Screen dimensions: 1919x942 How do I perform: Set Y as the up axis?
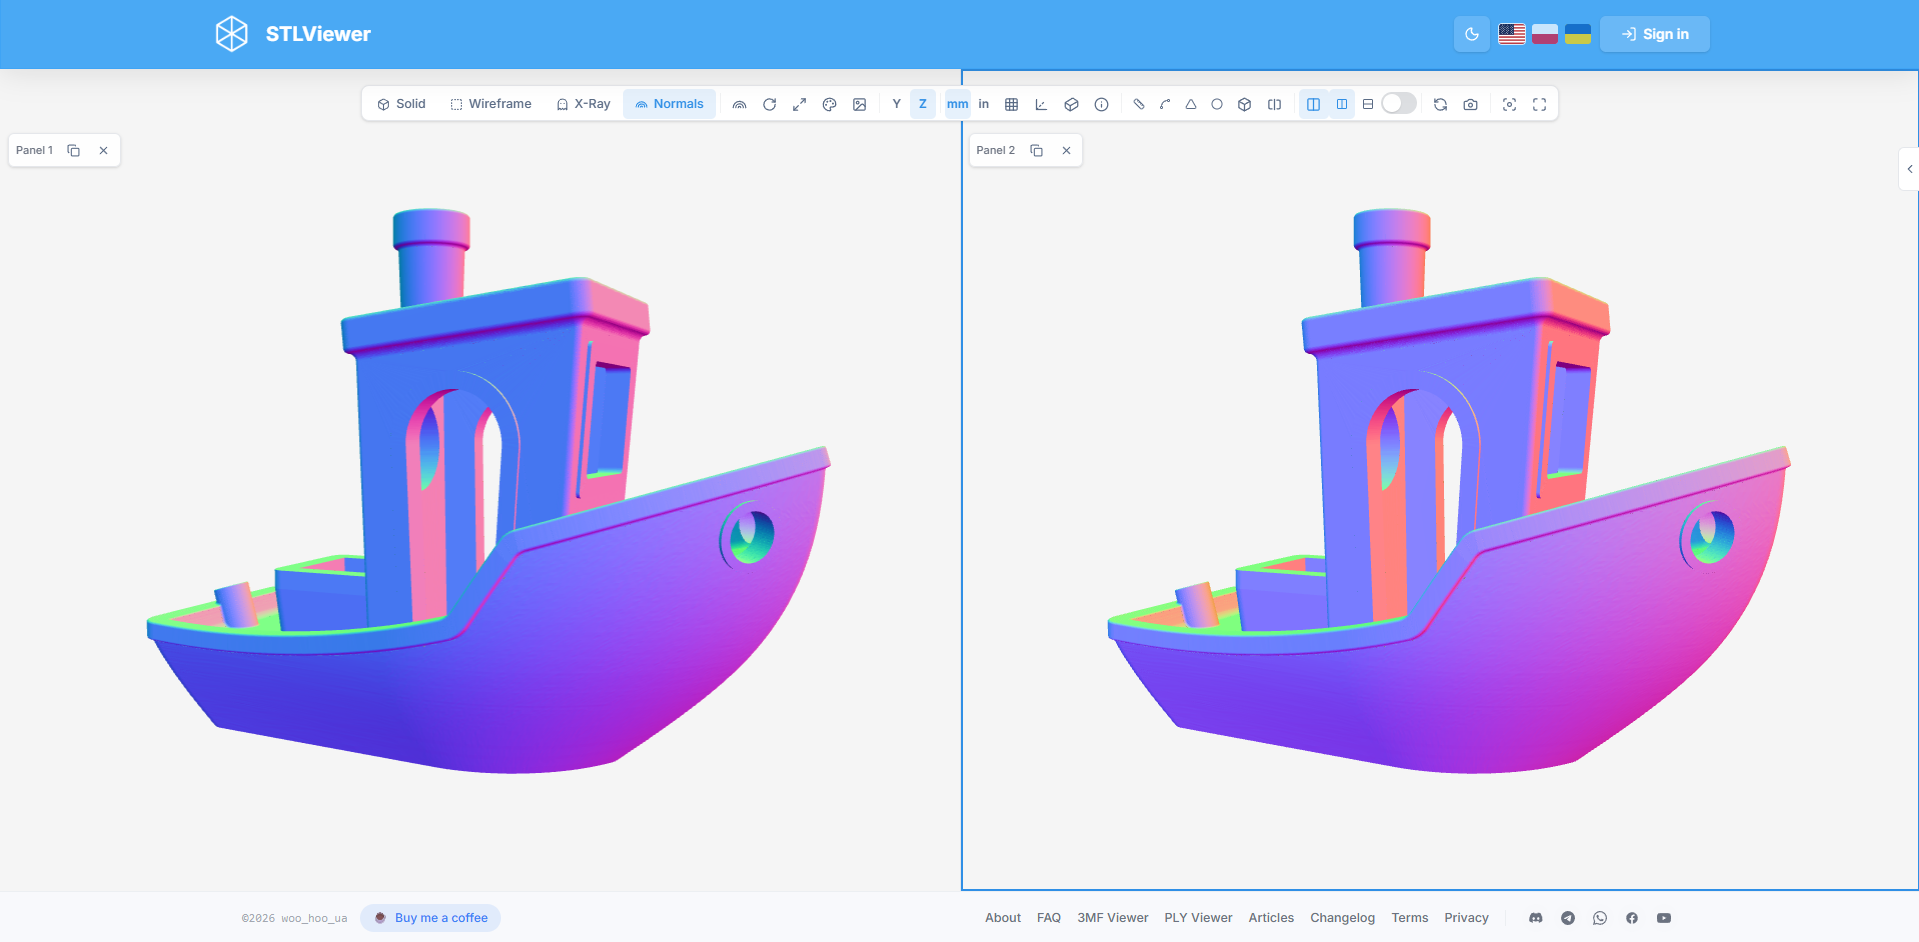[x=897, y=104]
